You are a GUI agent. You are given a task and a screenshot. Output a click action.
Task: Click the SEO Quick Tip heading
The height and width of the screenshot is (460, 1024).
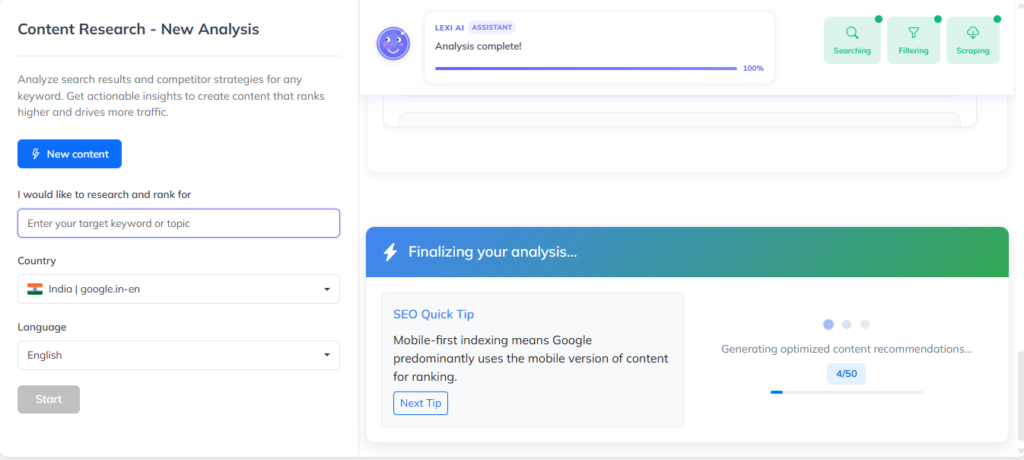pos(433,314)
